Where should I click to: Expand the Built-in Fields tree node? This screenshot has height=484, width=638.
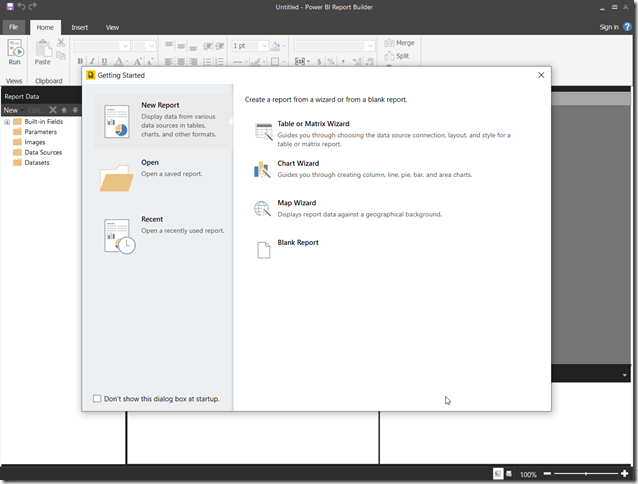click(x=7, y=122)
